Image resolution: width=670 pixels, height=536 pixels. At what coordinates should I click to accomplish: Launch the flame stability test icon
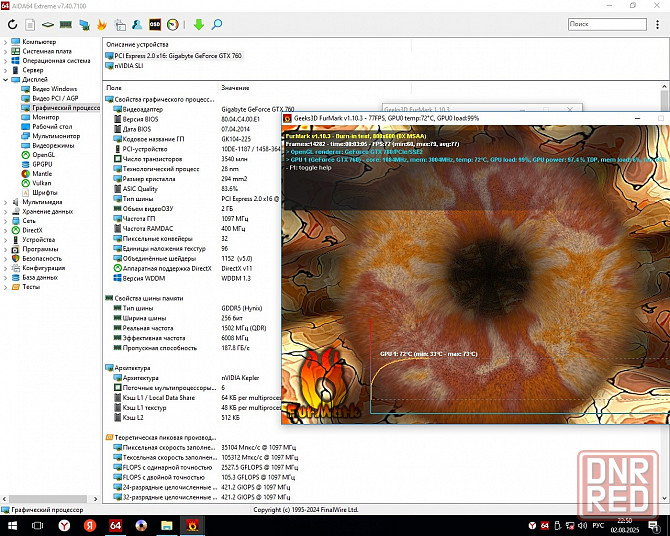coord(102,24)
